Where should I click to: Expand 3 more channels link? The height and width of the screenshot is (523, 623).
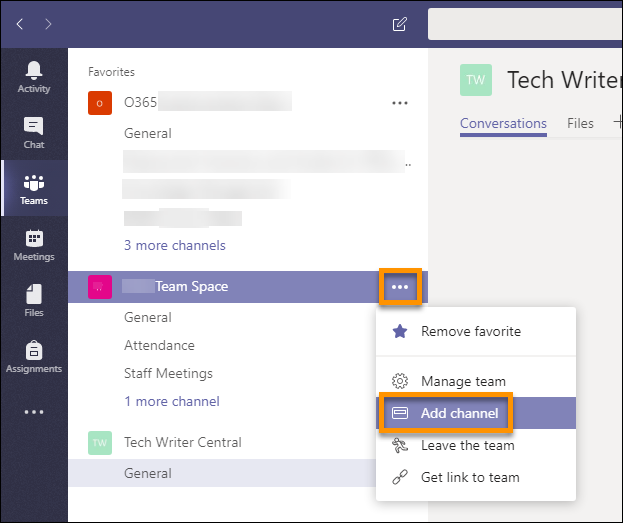(x=174, y=245)
